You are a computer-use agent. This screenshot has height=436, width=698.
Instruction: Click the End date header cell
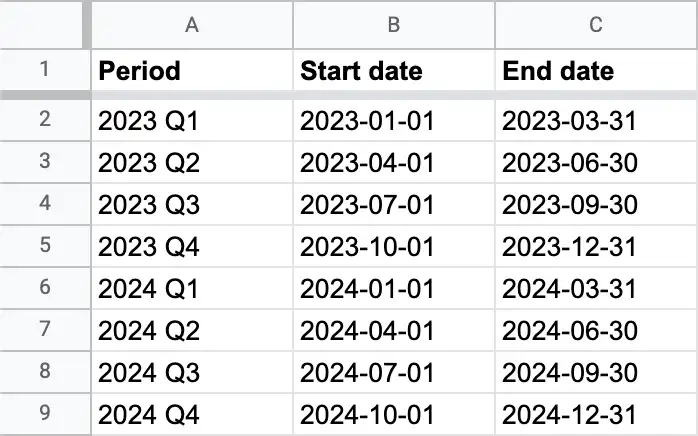596,71
